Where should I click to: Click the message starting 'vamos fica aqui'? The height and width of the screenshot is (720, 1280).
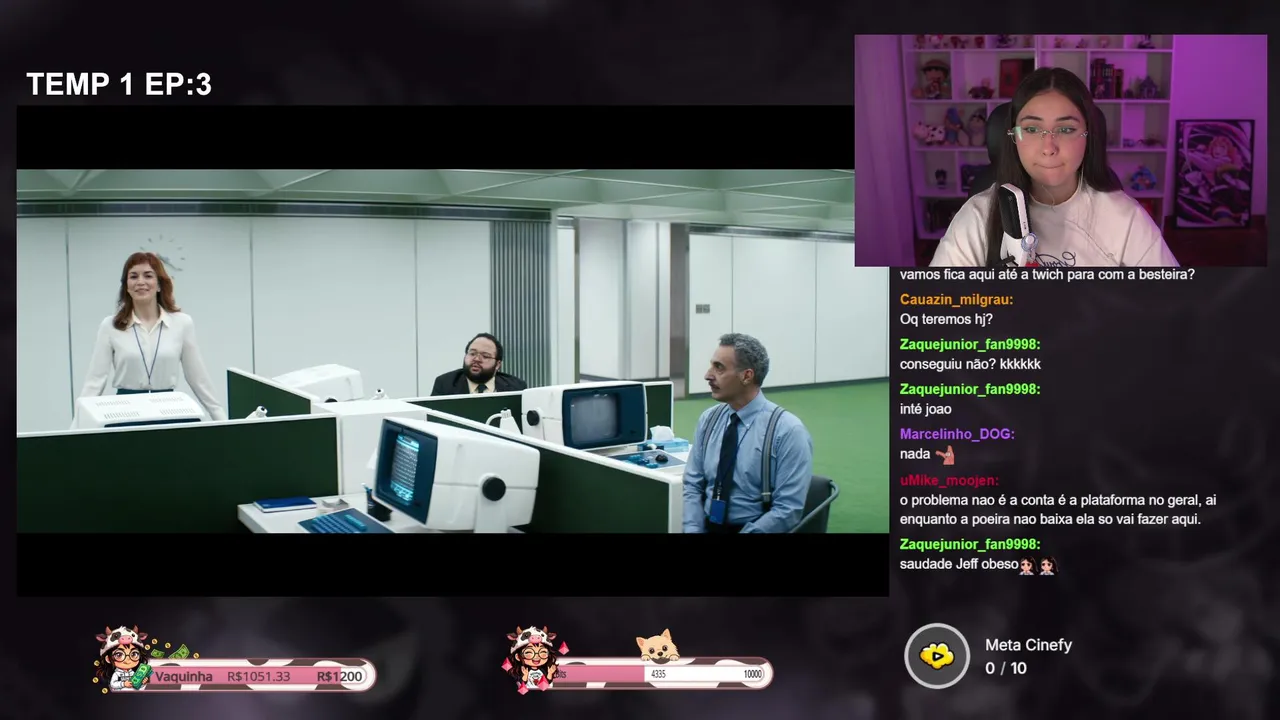(x=1047, y=274)
